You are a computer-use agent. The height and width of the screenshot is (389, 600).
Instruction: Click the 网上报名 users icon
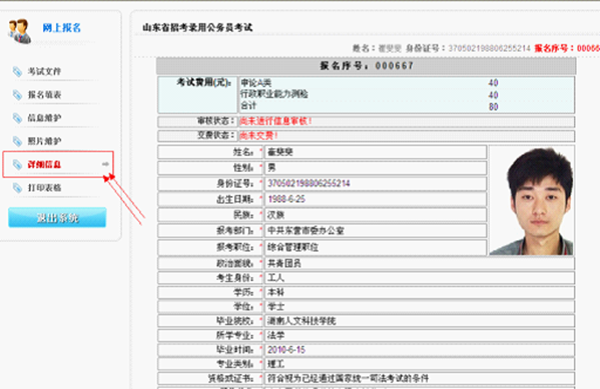point(20,31)
